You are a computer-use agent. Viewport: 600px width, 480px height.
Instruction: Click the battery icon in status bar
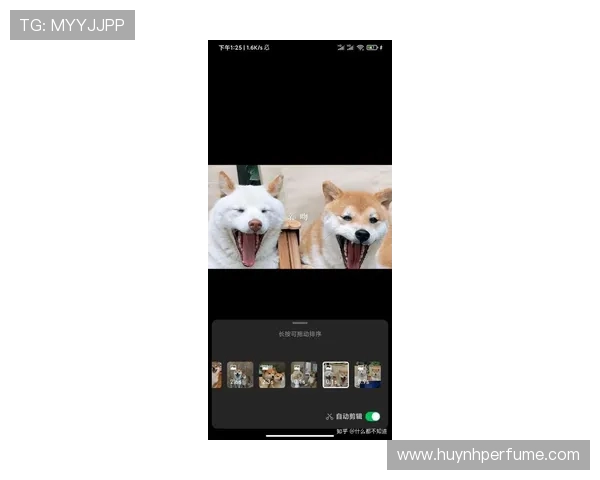[x=371, y=47]
